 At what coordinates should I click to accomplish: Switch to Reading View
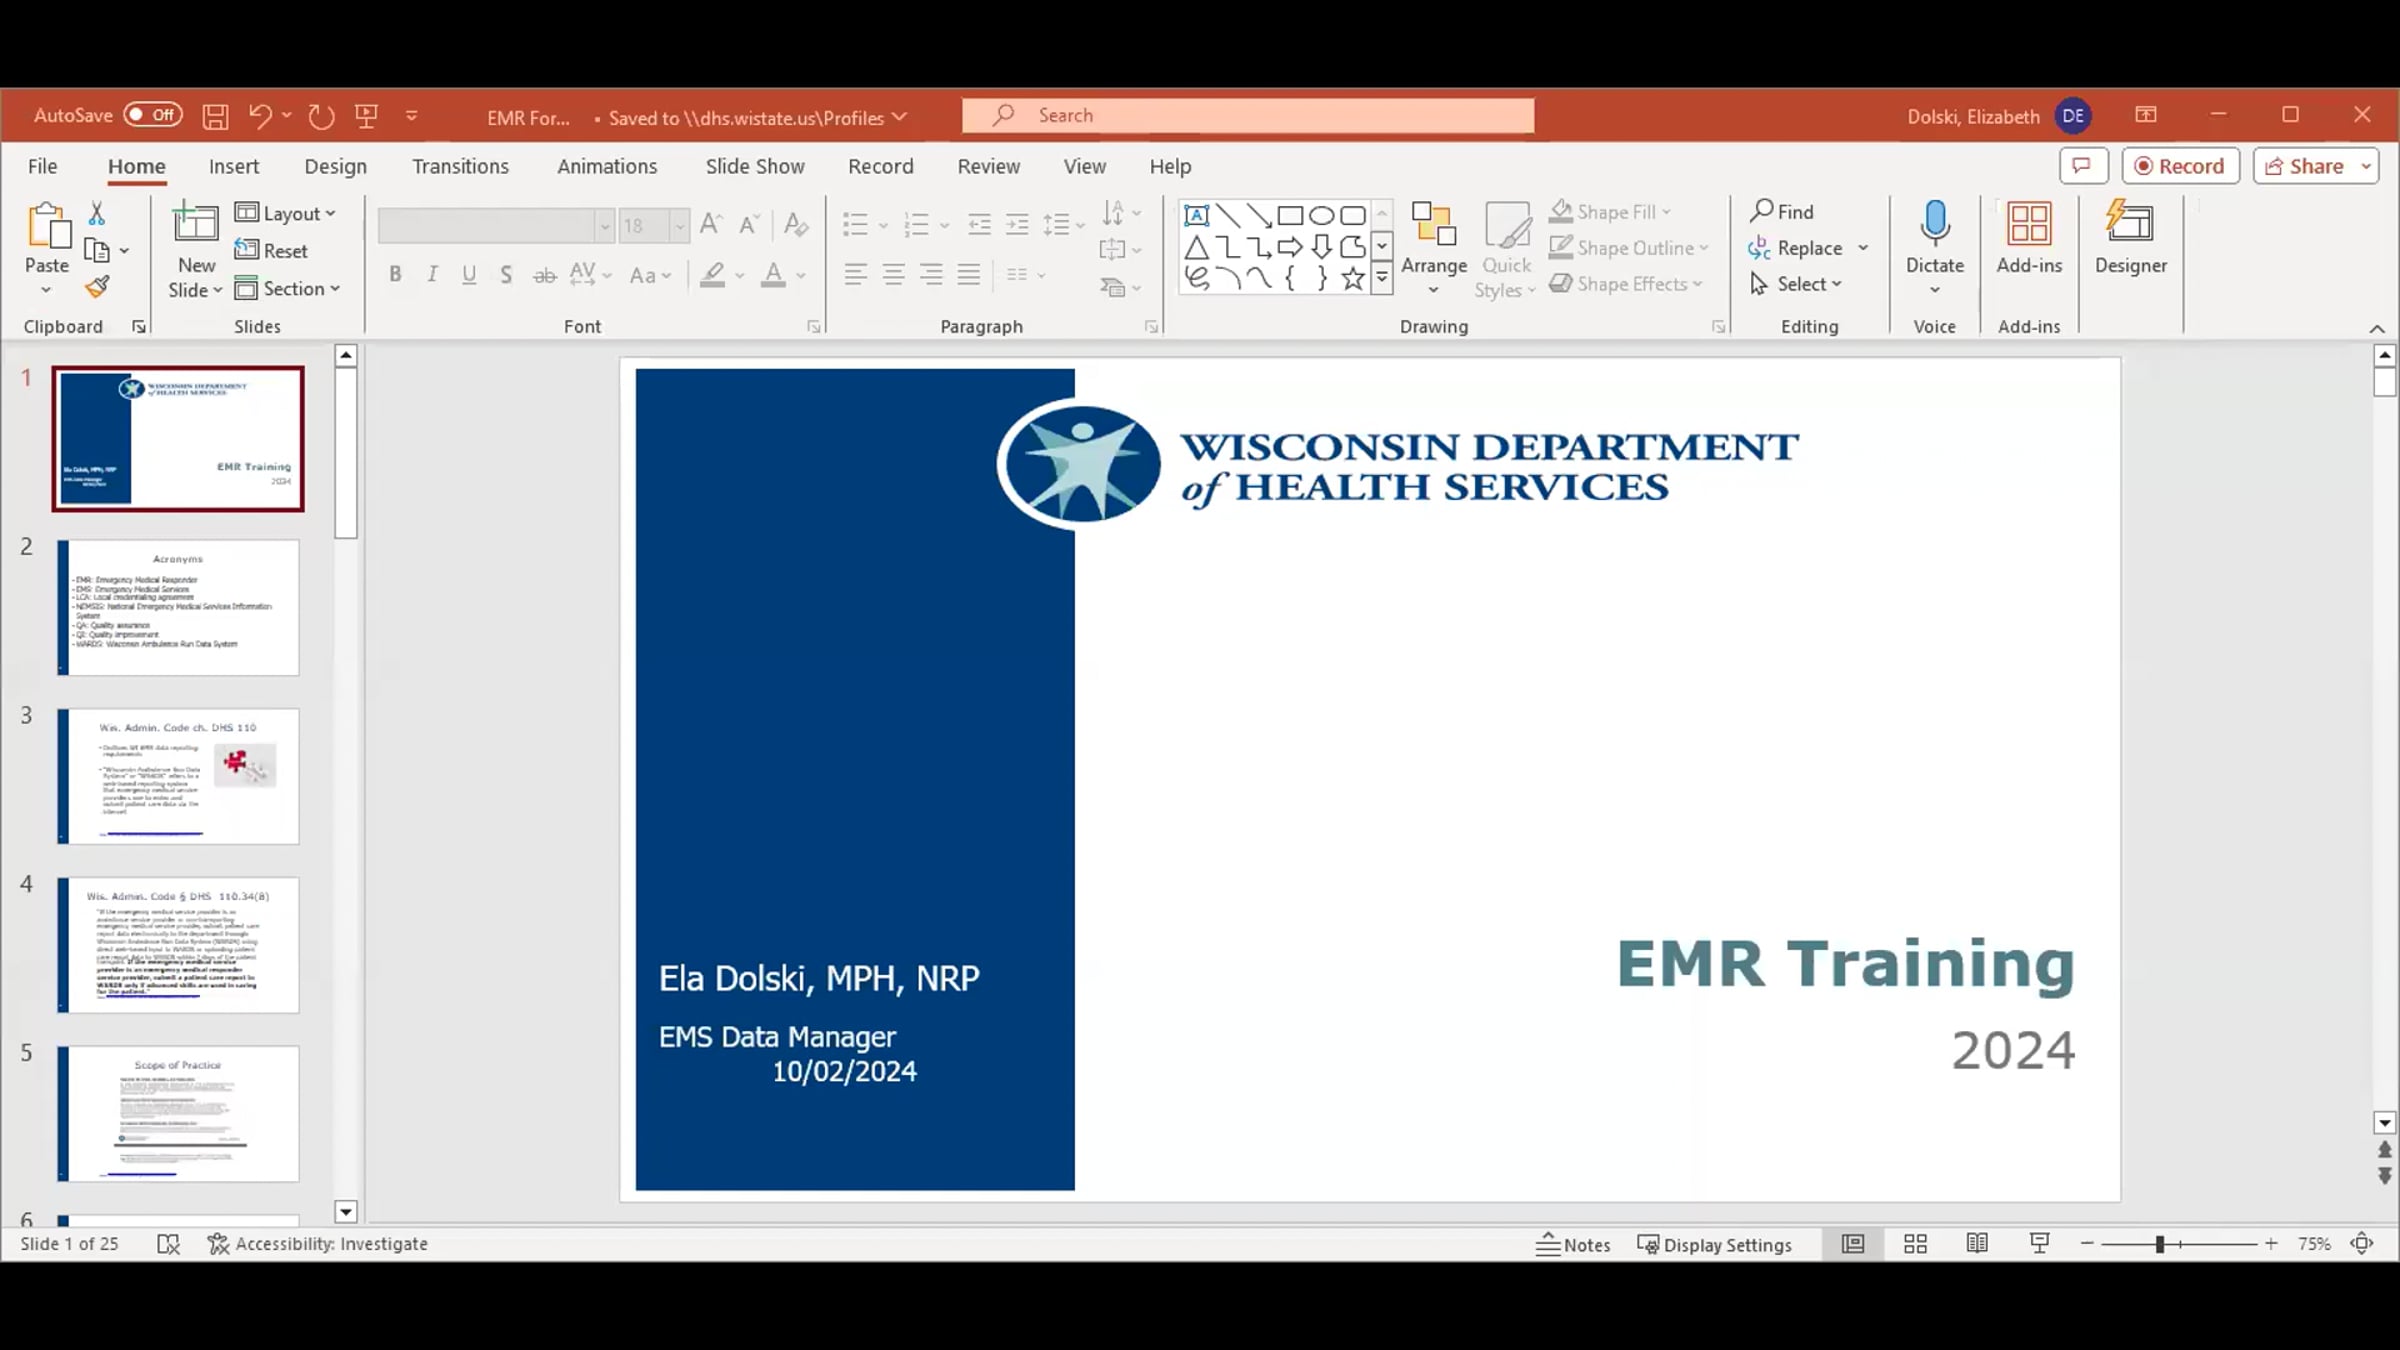pos(1977,1243)
